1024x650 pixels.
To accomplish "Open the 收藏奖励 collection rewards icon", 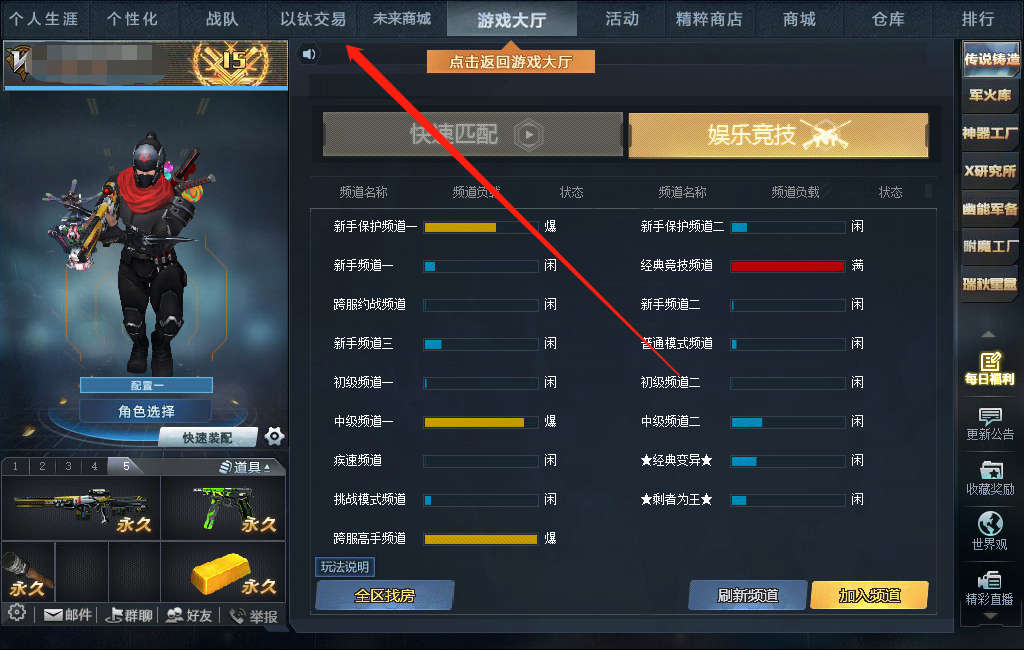I will pos(989,478).
